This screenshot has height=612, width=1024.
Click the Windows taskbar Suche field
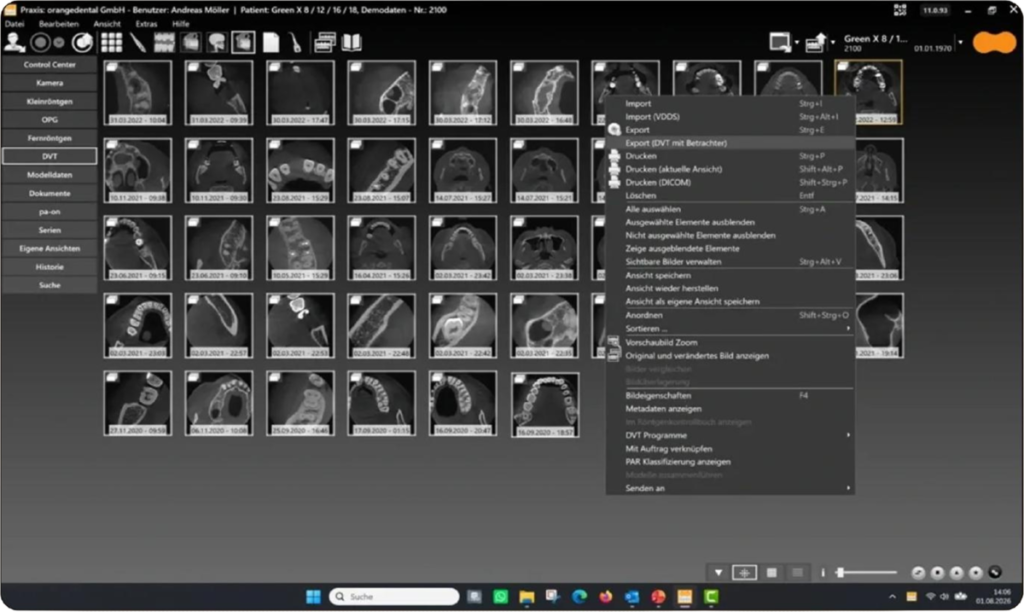point(394,596)
